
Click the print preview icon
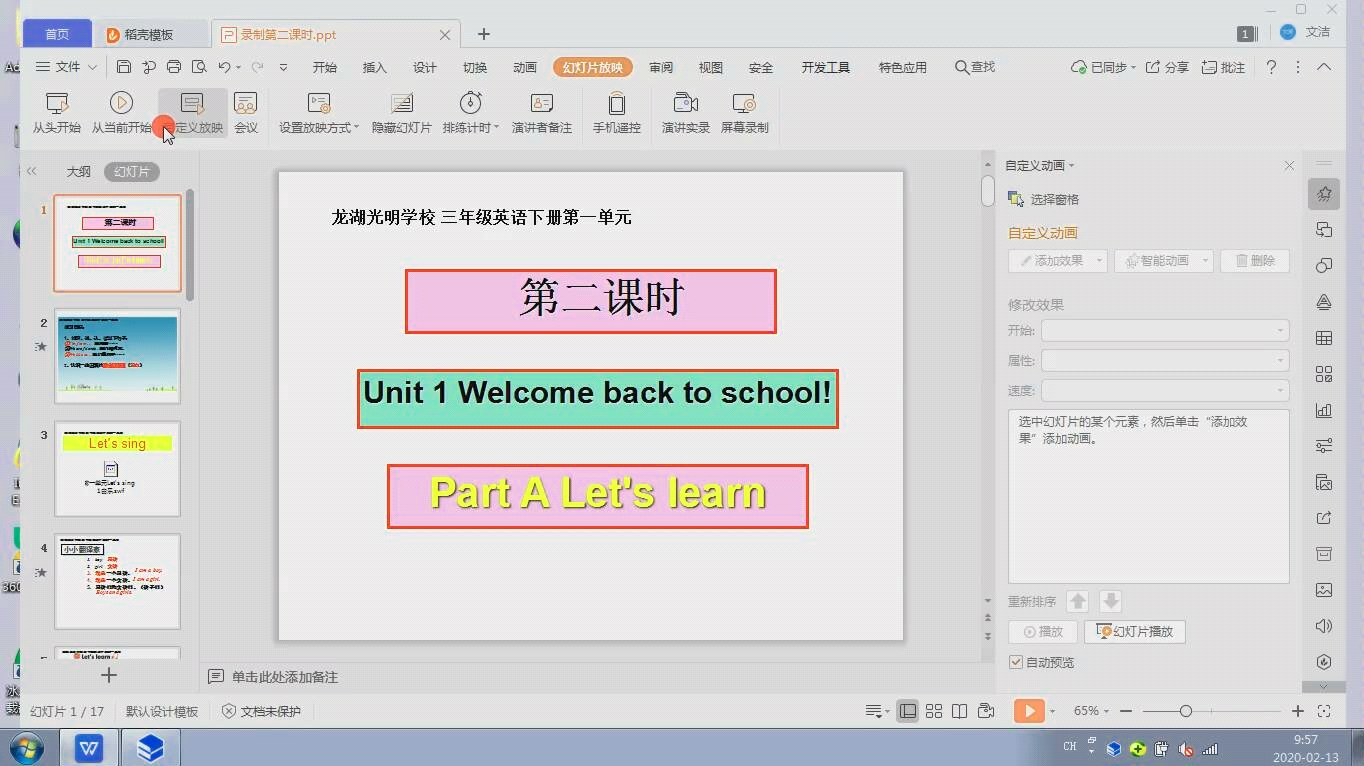(199, 67)
